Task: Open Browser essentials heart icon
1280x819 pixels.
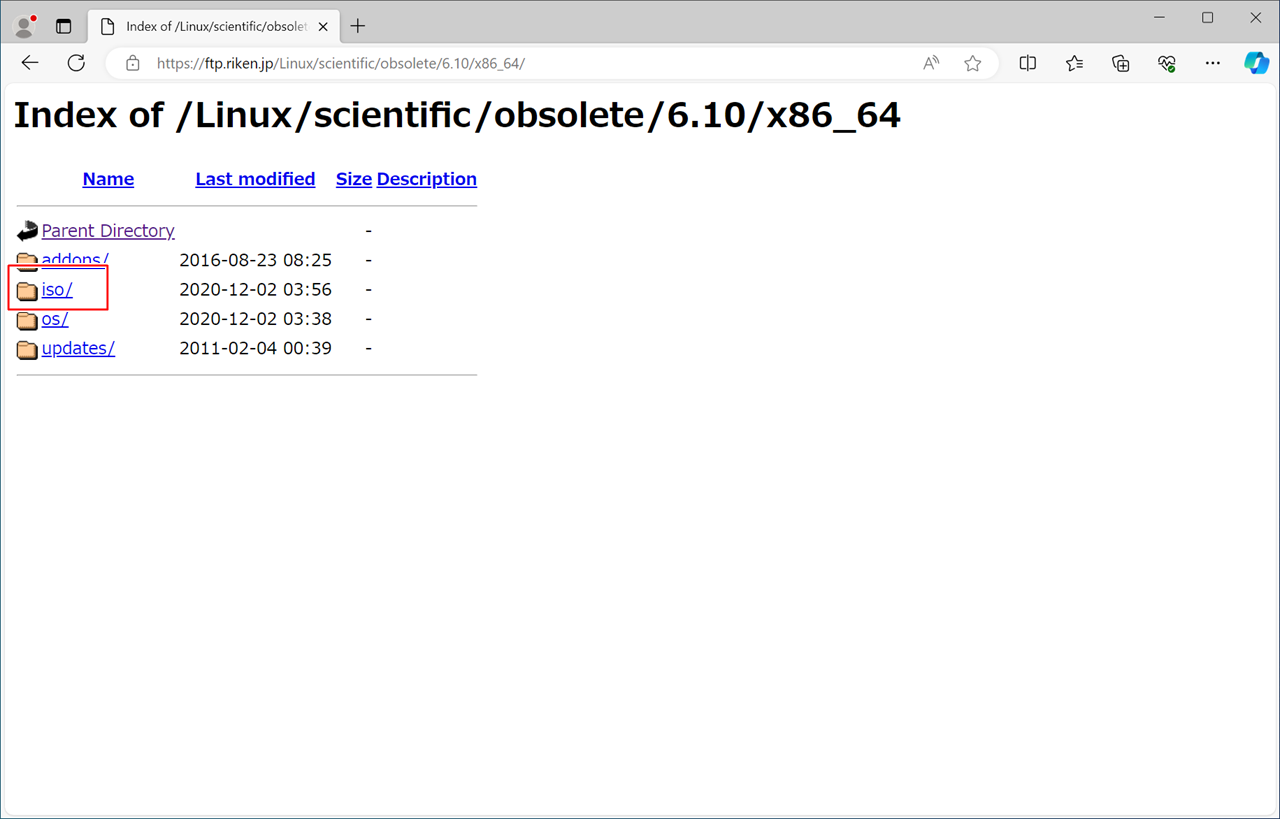Action: [x=1166, y=63]
